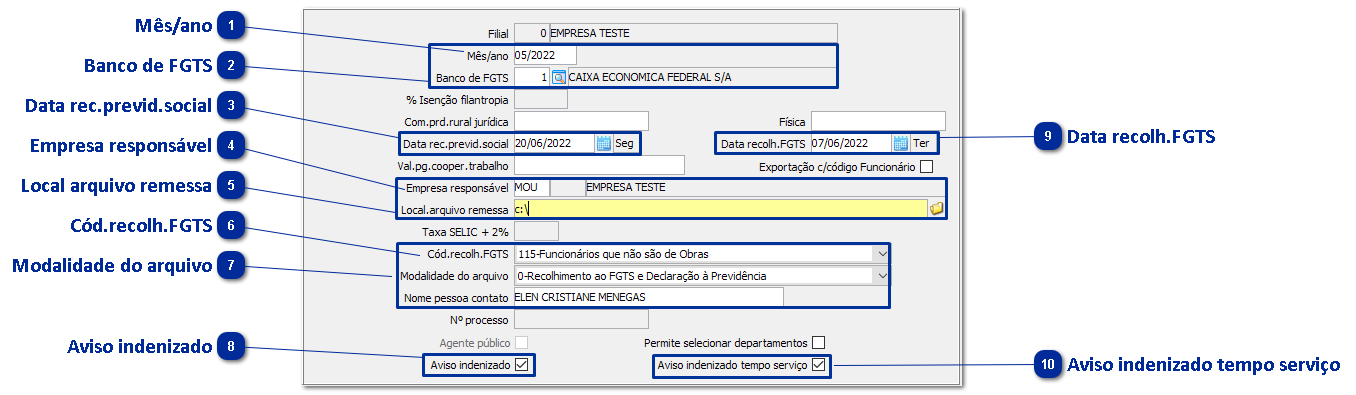The image size is (1356, 395).
Task: Click Empresa responsável code field MOU
Action: [531, 187]
